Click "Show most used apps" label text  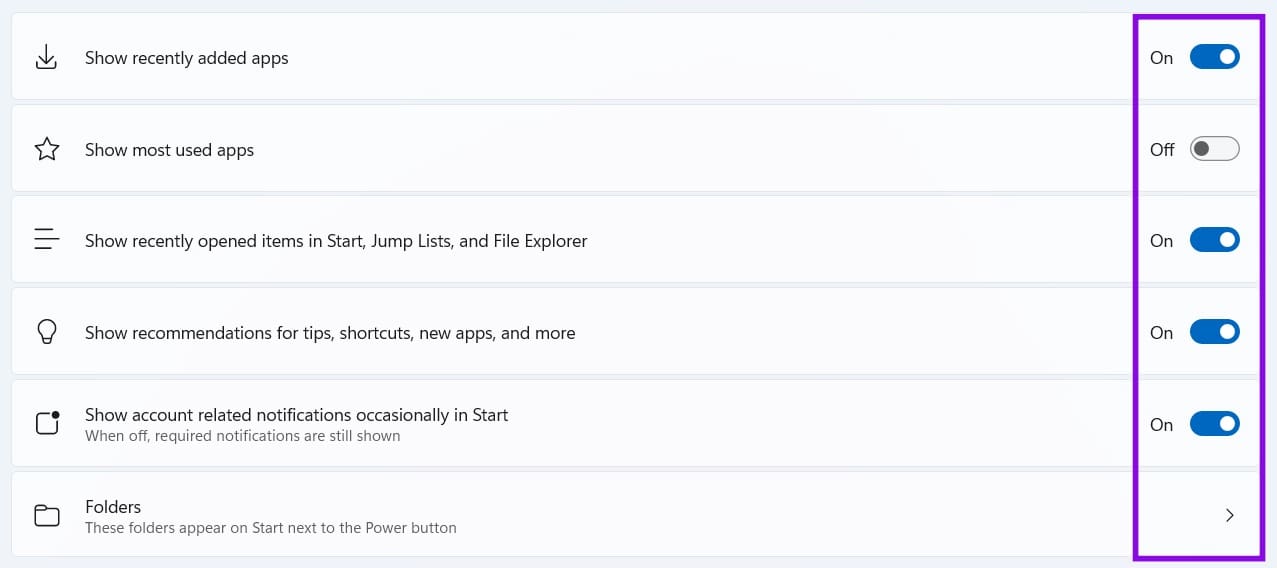pos(170,150)
